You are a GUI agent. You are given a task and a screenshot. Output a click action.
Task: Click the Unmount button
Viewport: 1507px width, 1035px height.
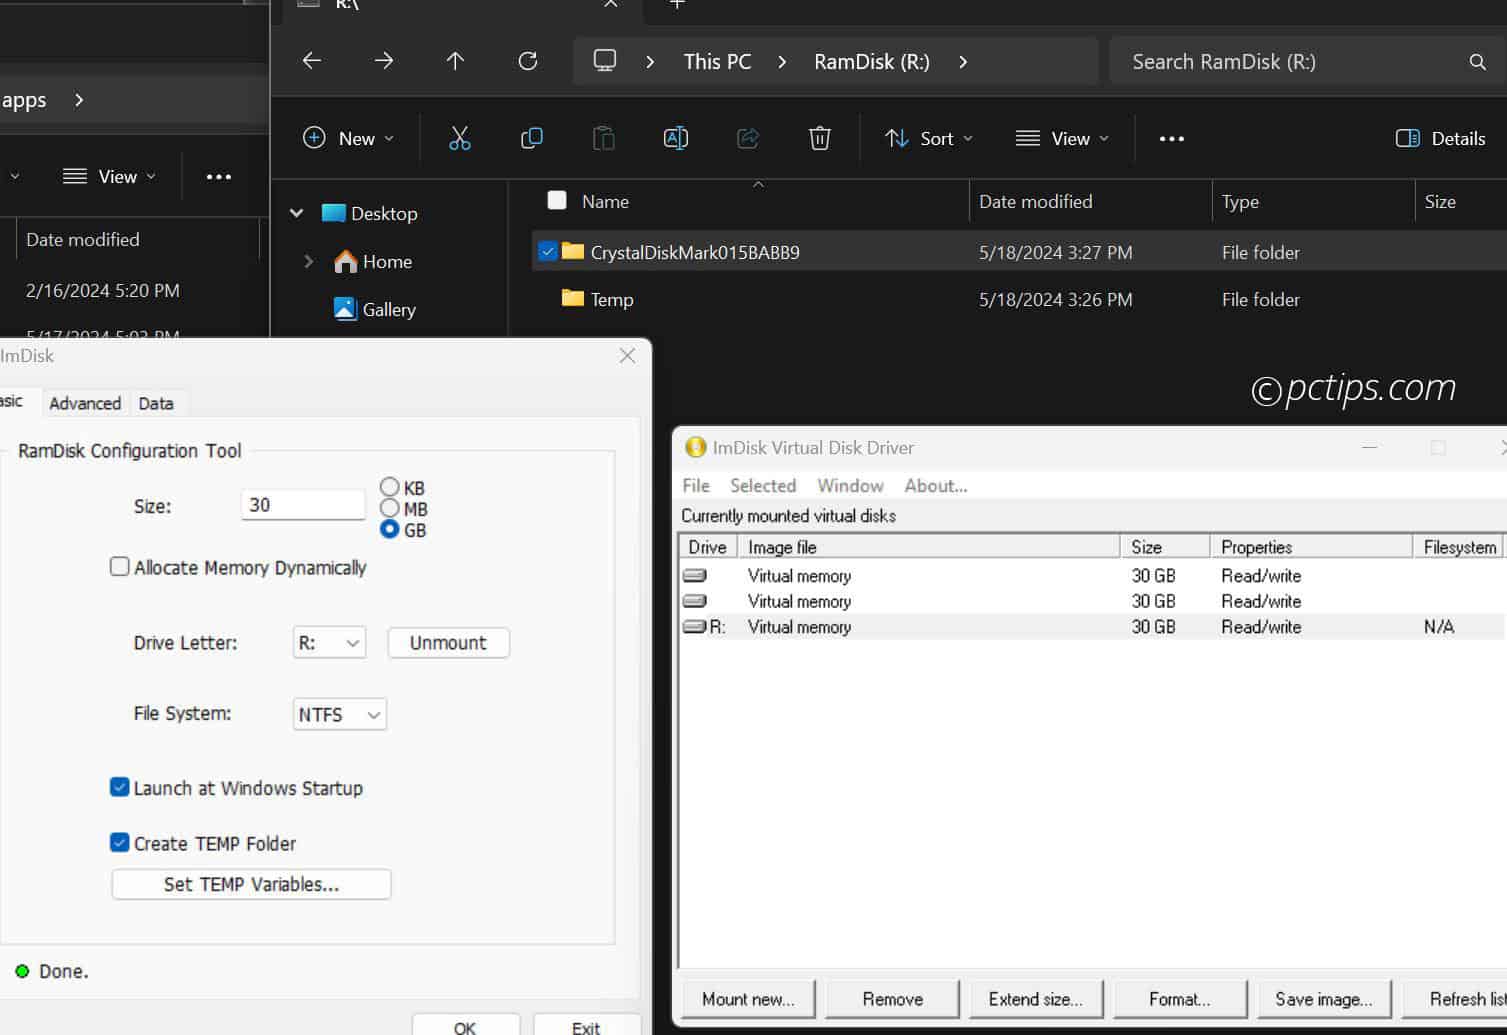448,643
